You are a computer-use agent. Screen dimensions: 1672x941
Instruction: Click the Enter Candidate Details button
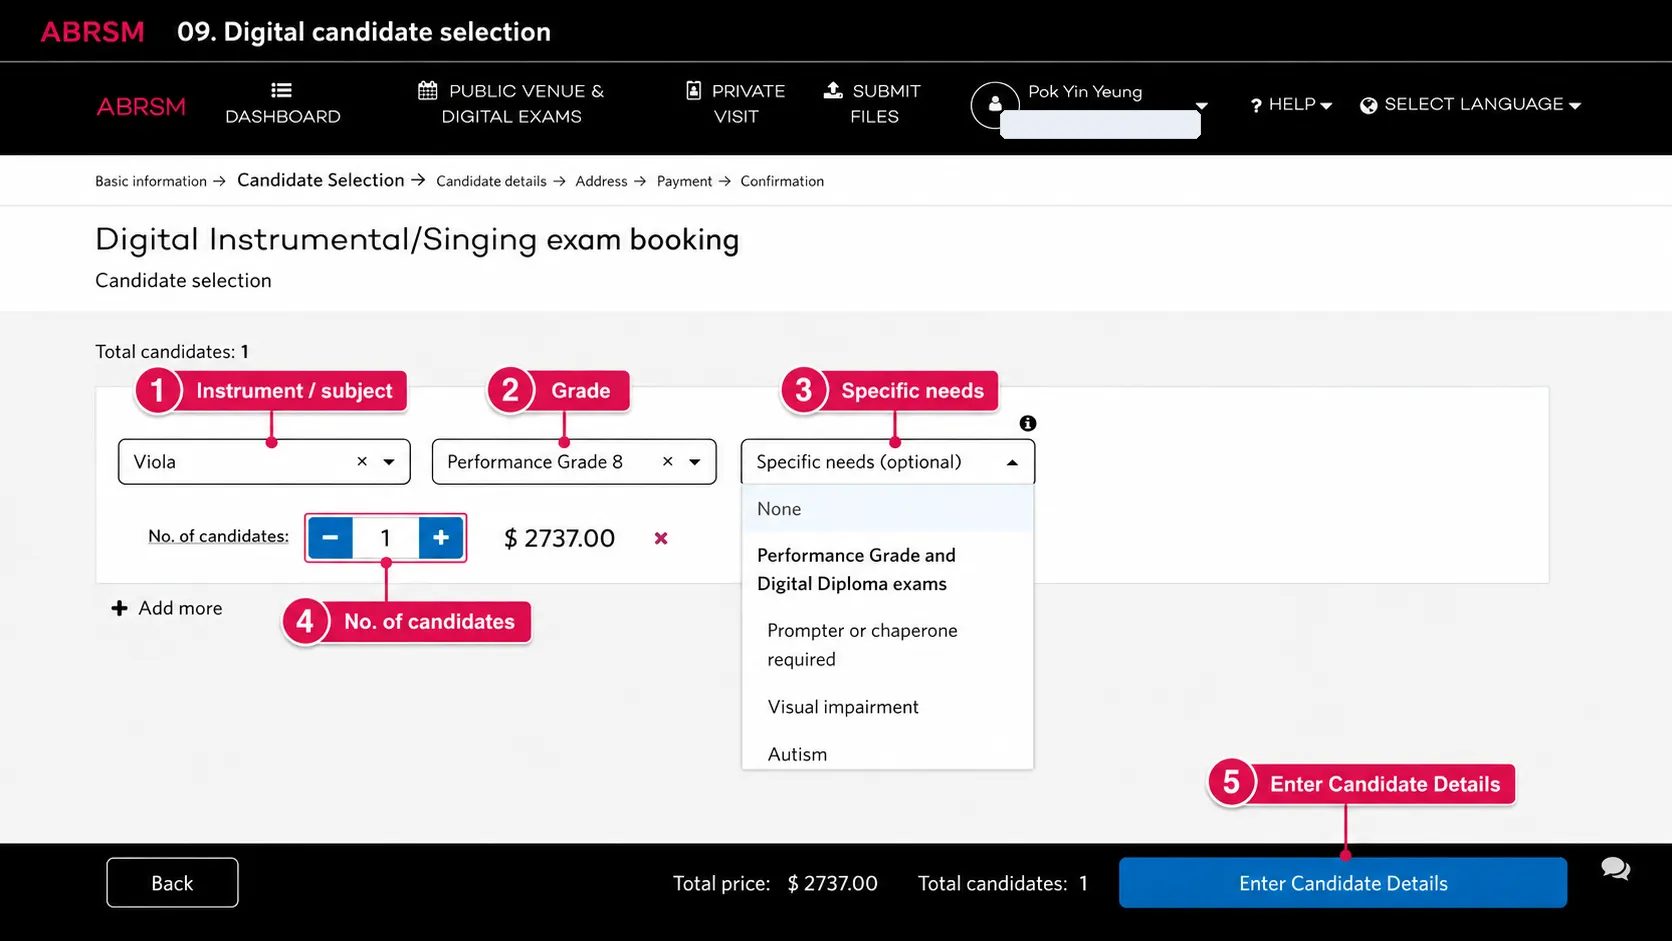point(1343,883)
